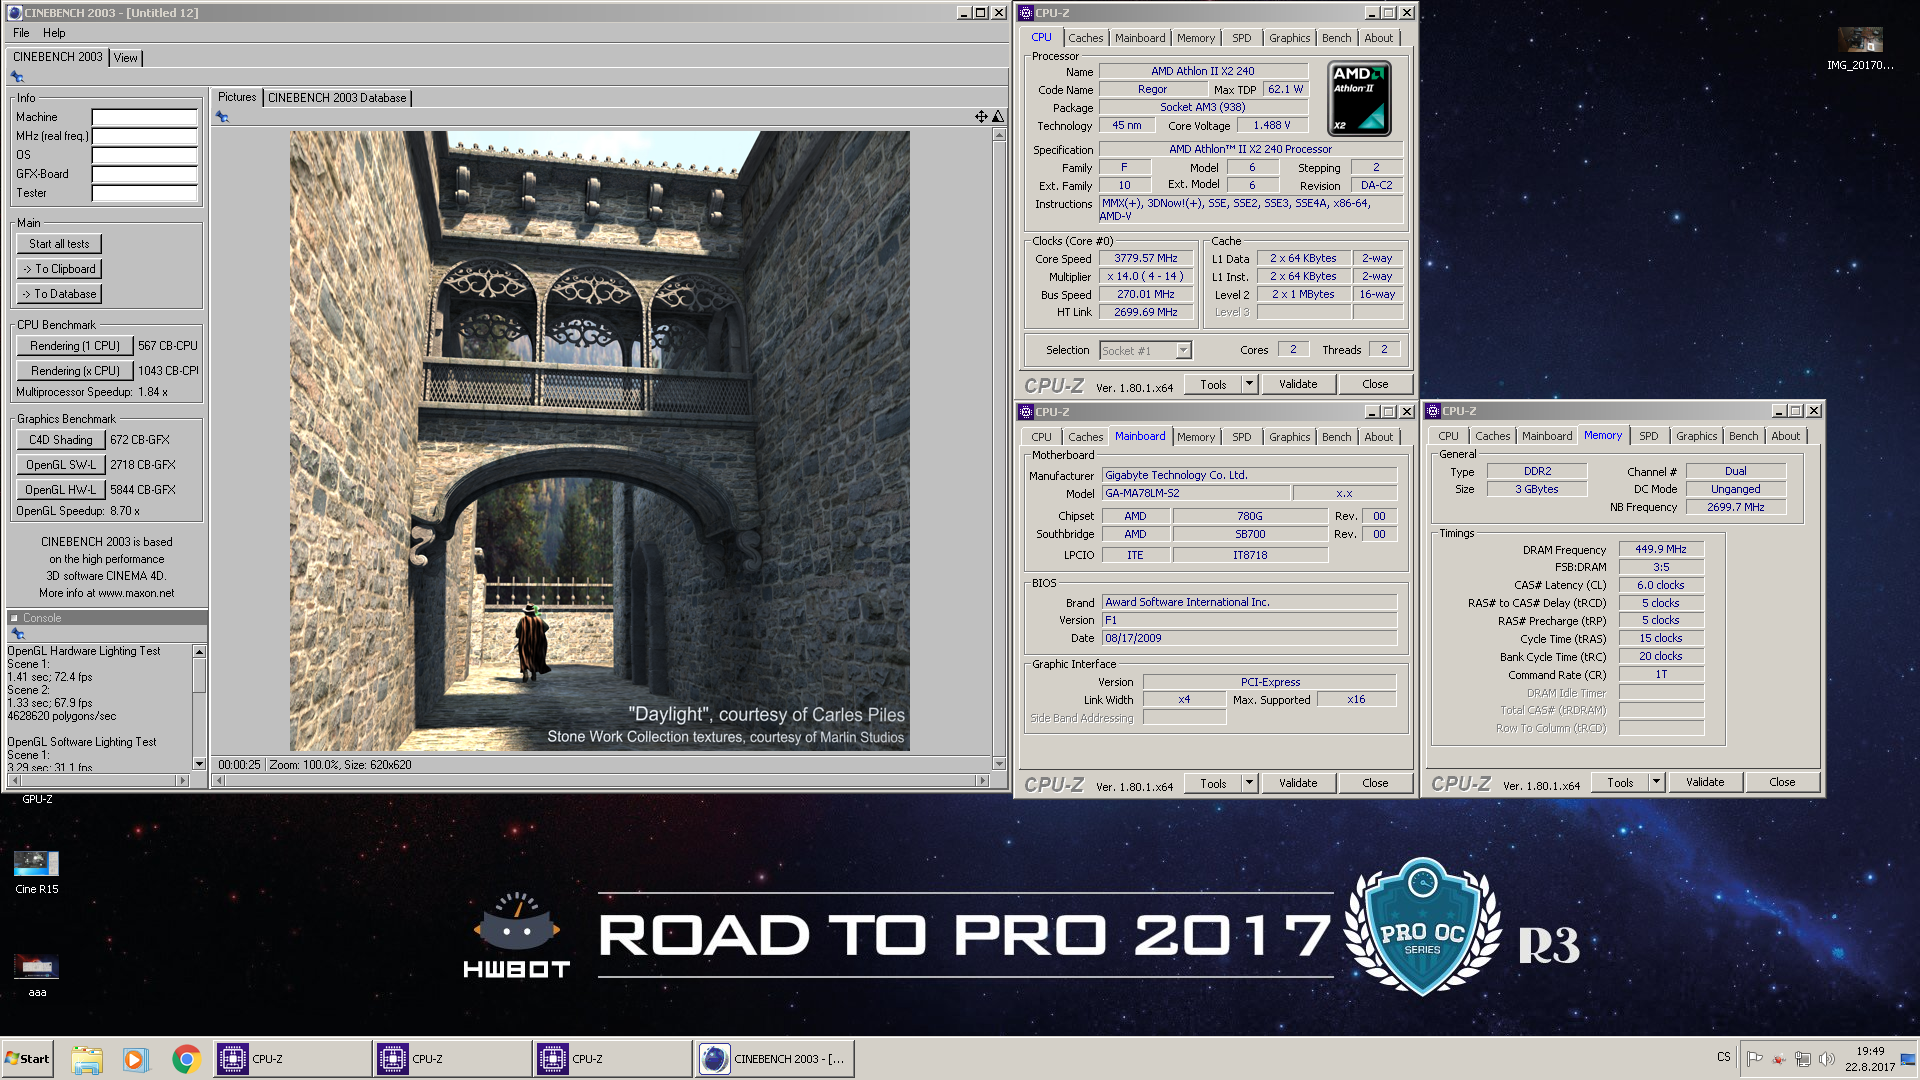This screenshot has width=1920, height=1080.
Task: Run OpenGL HW-L benchmark
Action: point(60,490)
